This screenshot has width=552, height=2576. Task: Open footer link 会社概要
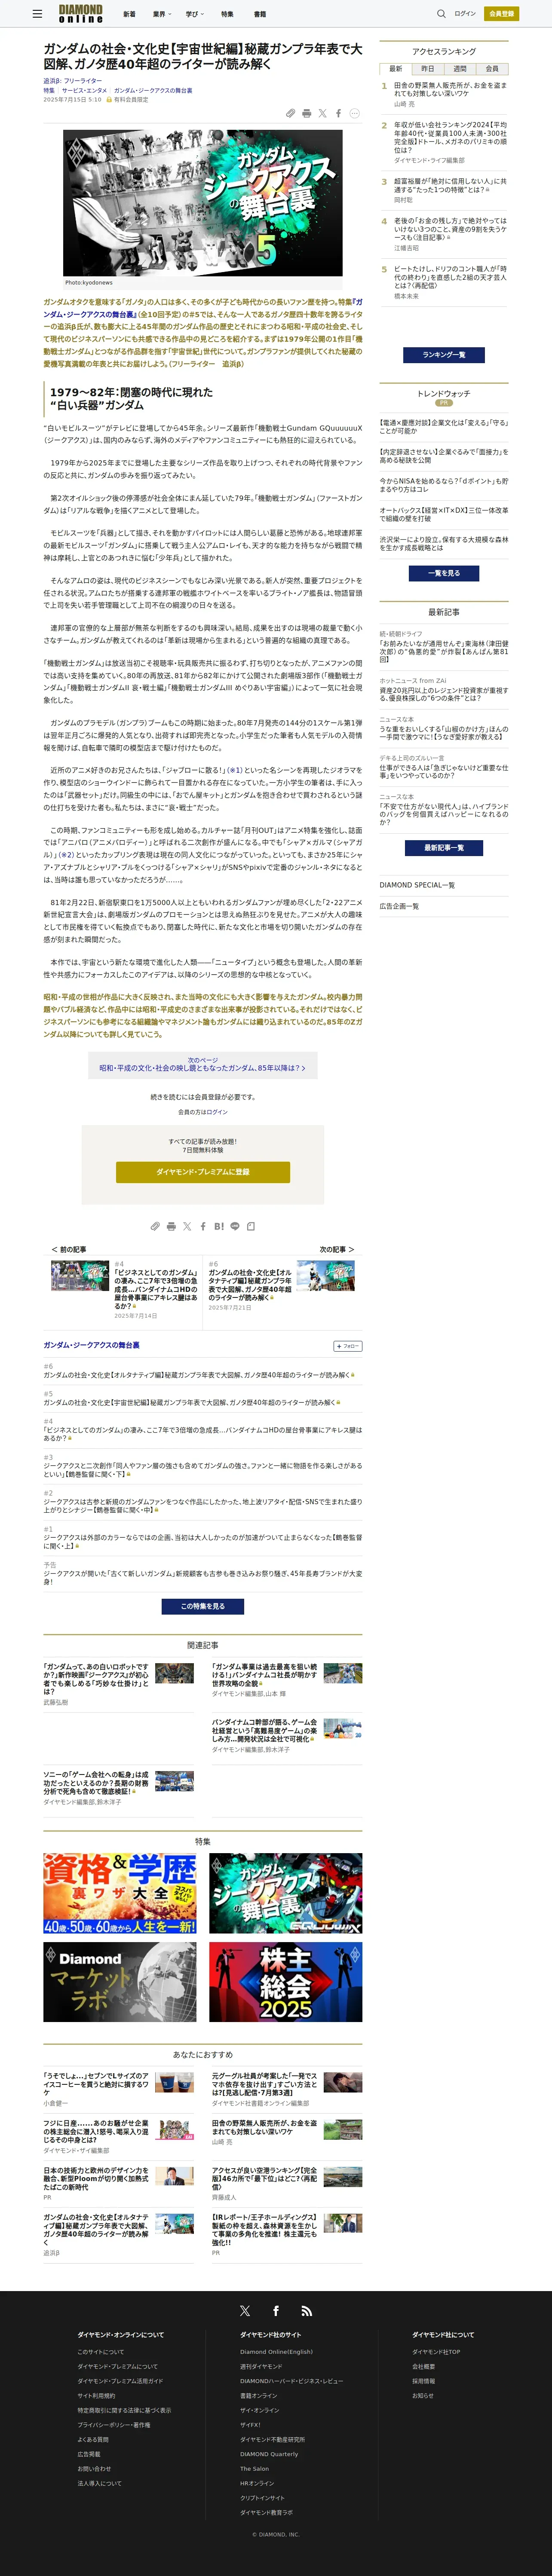(423, 2367)
